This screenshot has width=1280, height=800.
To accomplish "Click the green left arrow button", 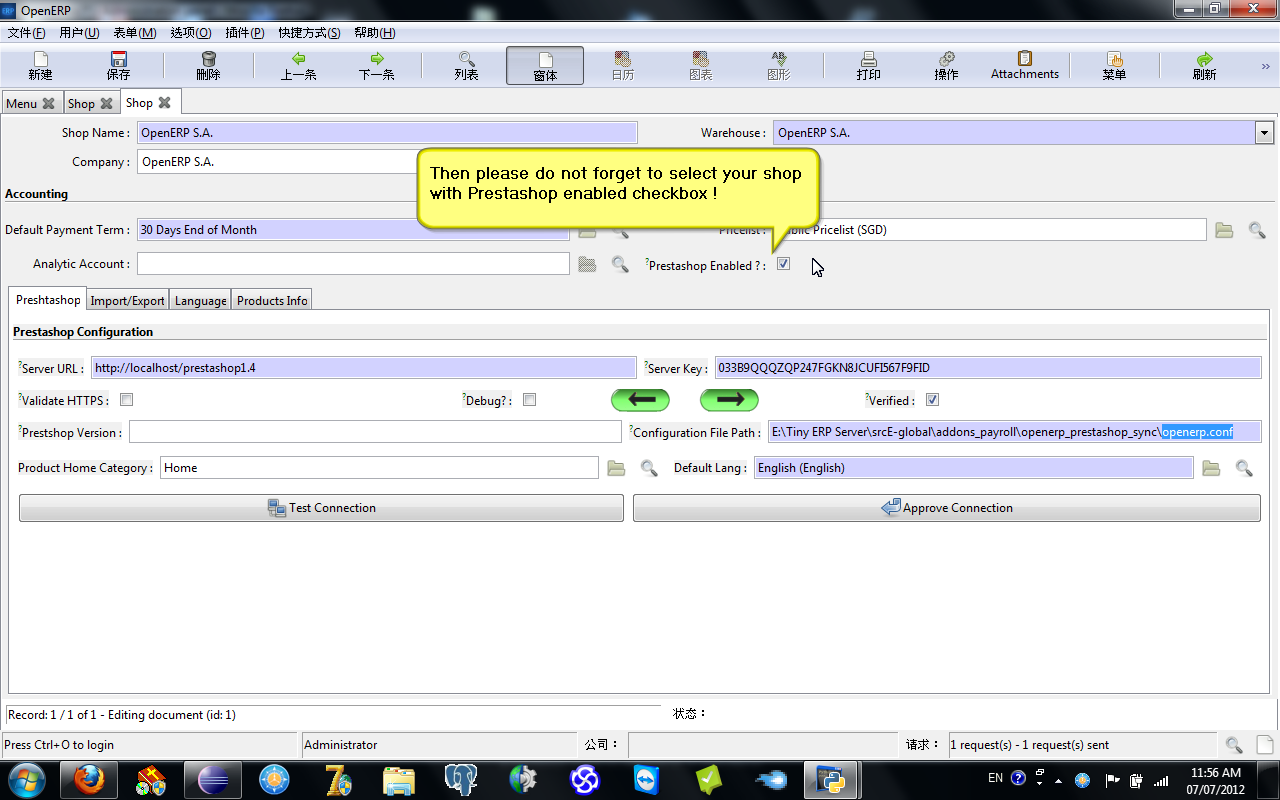I will [640, 400].
